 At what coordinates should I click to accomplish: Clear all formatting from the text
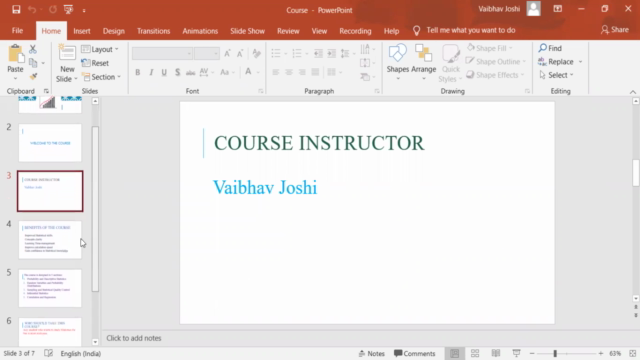(x=256, y=53)
